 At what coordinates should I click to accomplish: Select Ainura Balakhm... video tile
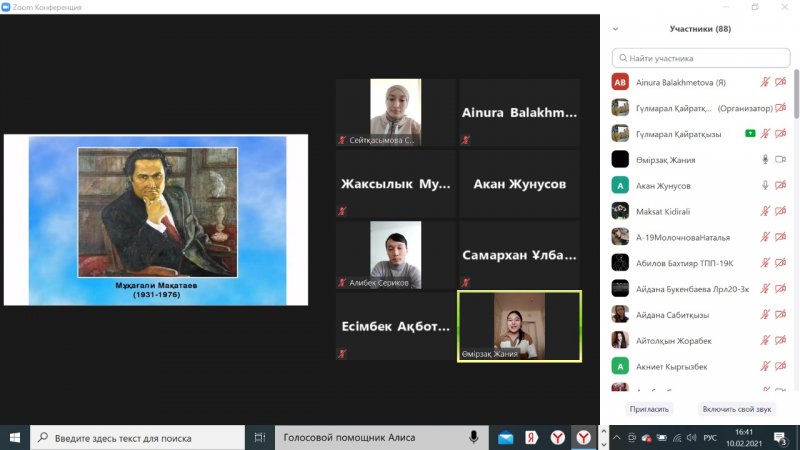tap(519, 112)
